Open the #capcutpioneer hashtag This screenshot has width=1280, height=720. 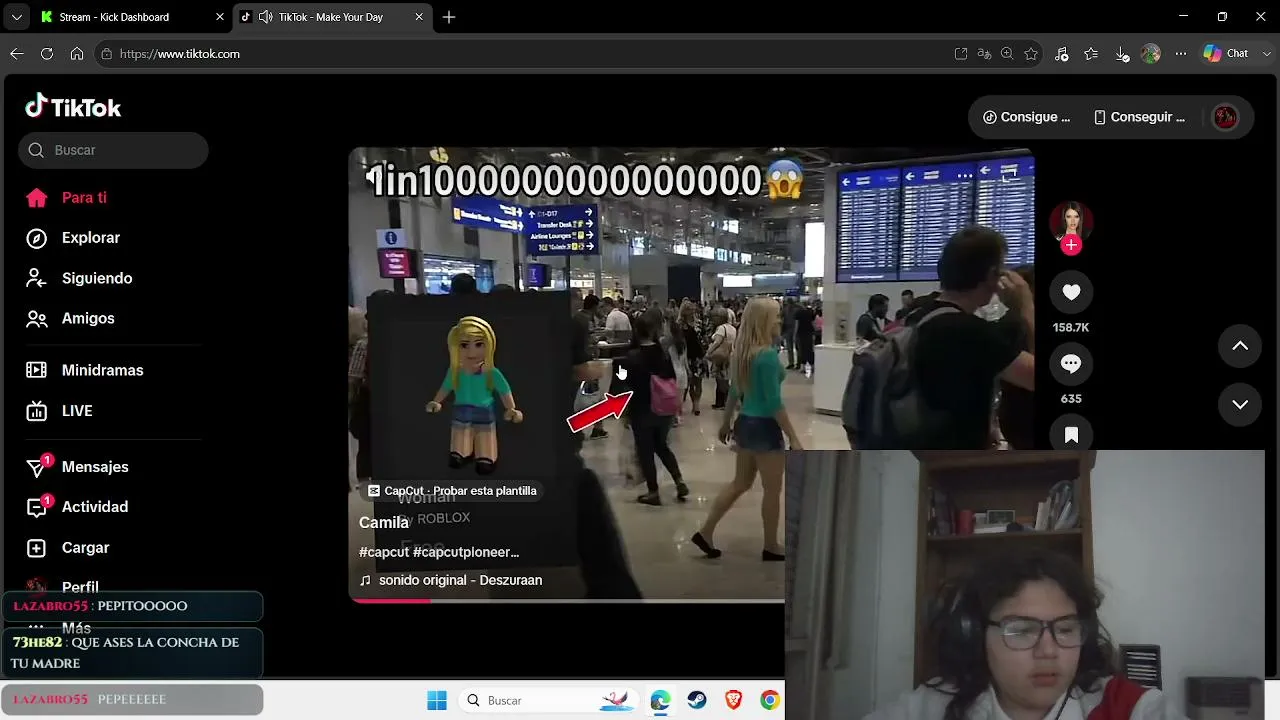tap(466, 552)
